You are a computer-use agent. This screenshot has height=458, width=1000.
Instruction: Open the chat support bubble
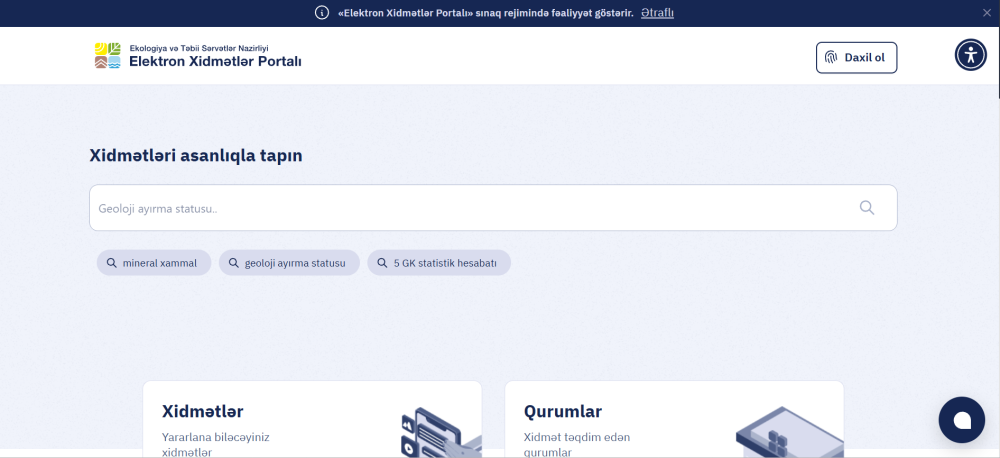962,420
